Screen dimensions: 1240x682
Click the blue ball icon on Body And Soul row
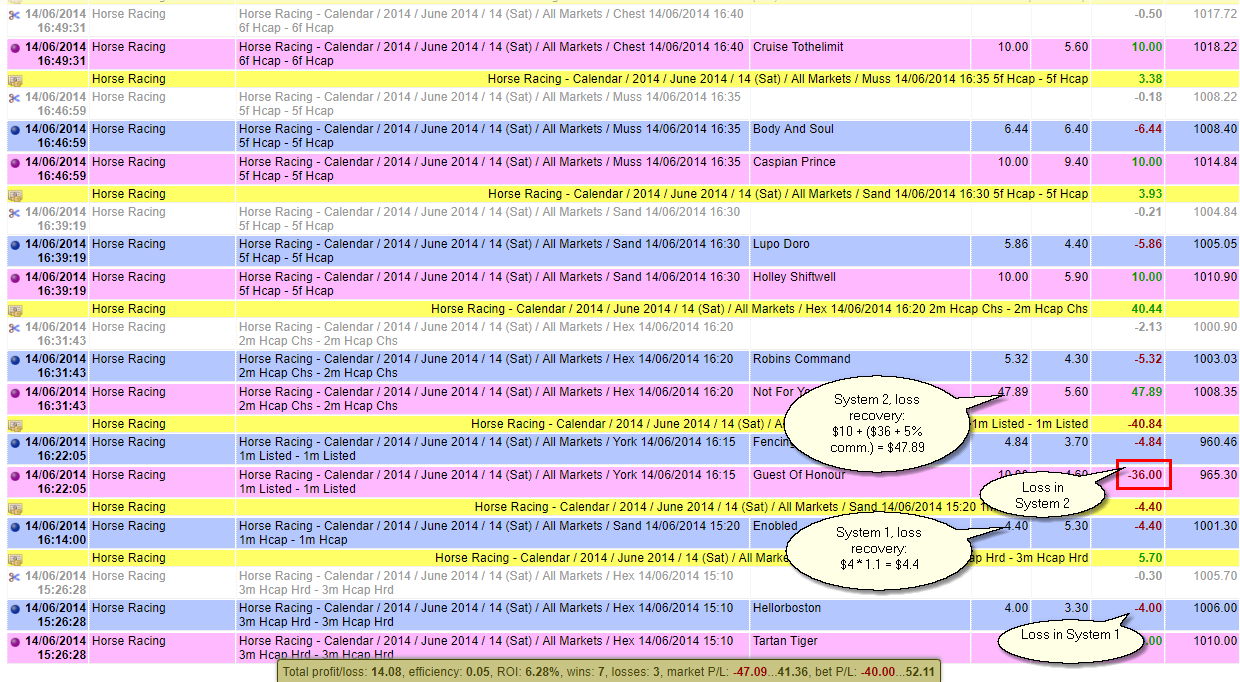pyautogui.click(x=14, y=129)
